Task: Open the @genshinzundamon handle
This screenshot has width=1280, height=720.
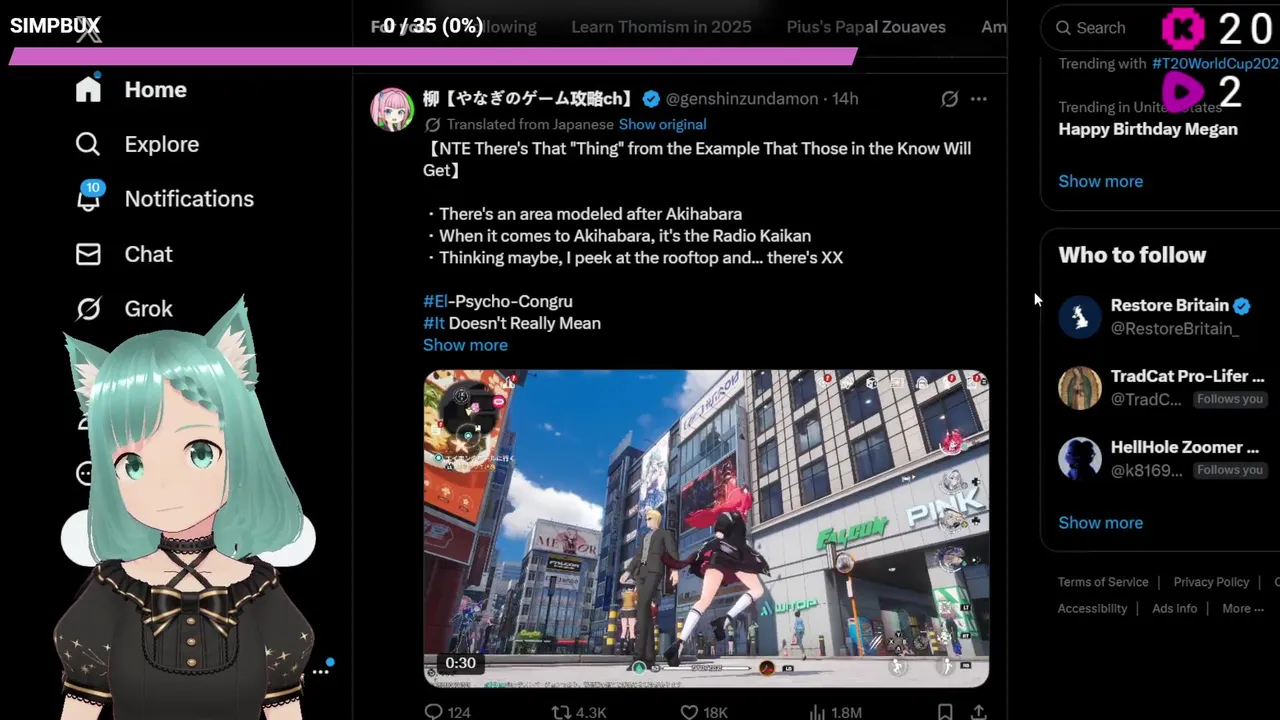Action: pyautogui.click(x=741, y=99)
